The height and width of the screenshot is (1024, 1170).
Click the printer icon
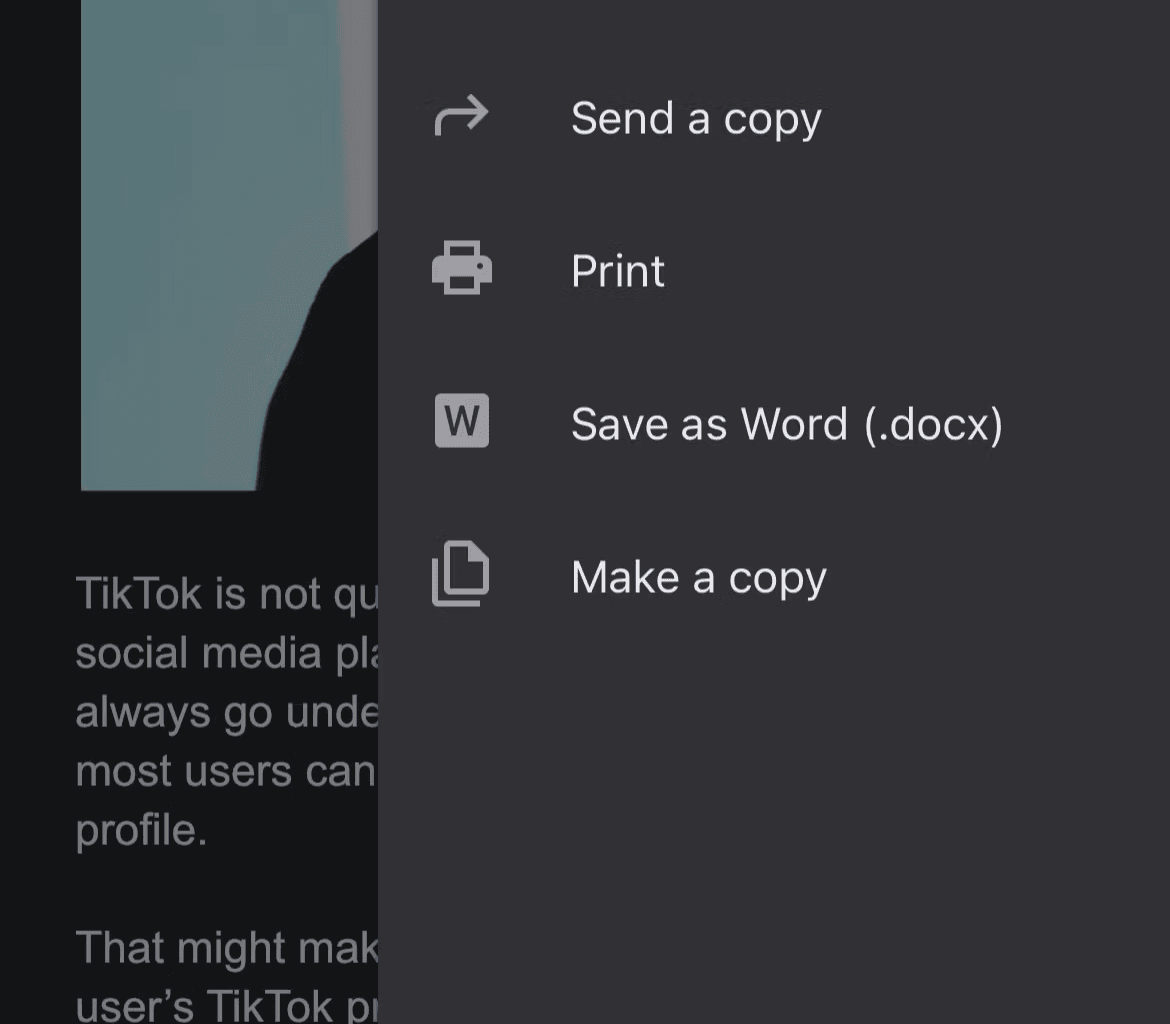coord(462,268)
